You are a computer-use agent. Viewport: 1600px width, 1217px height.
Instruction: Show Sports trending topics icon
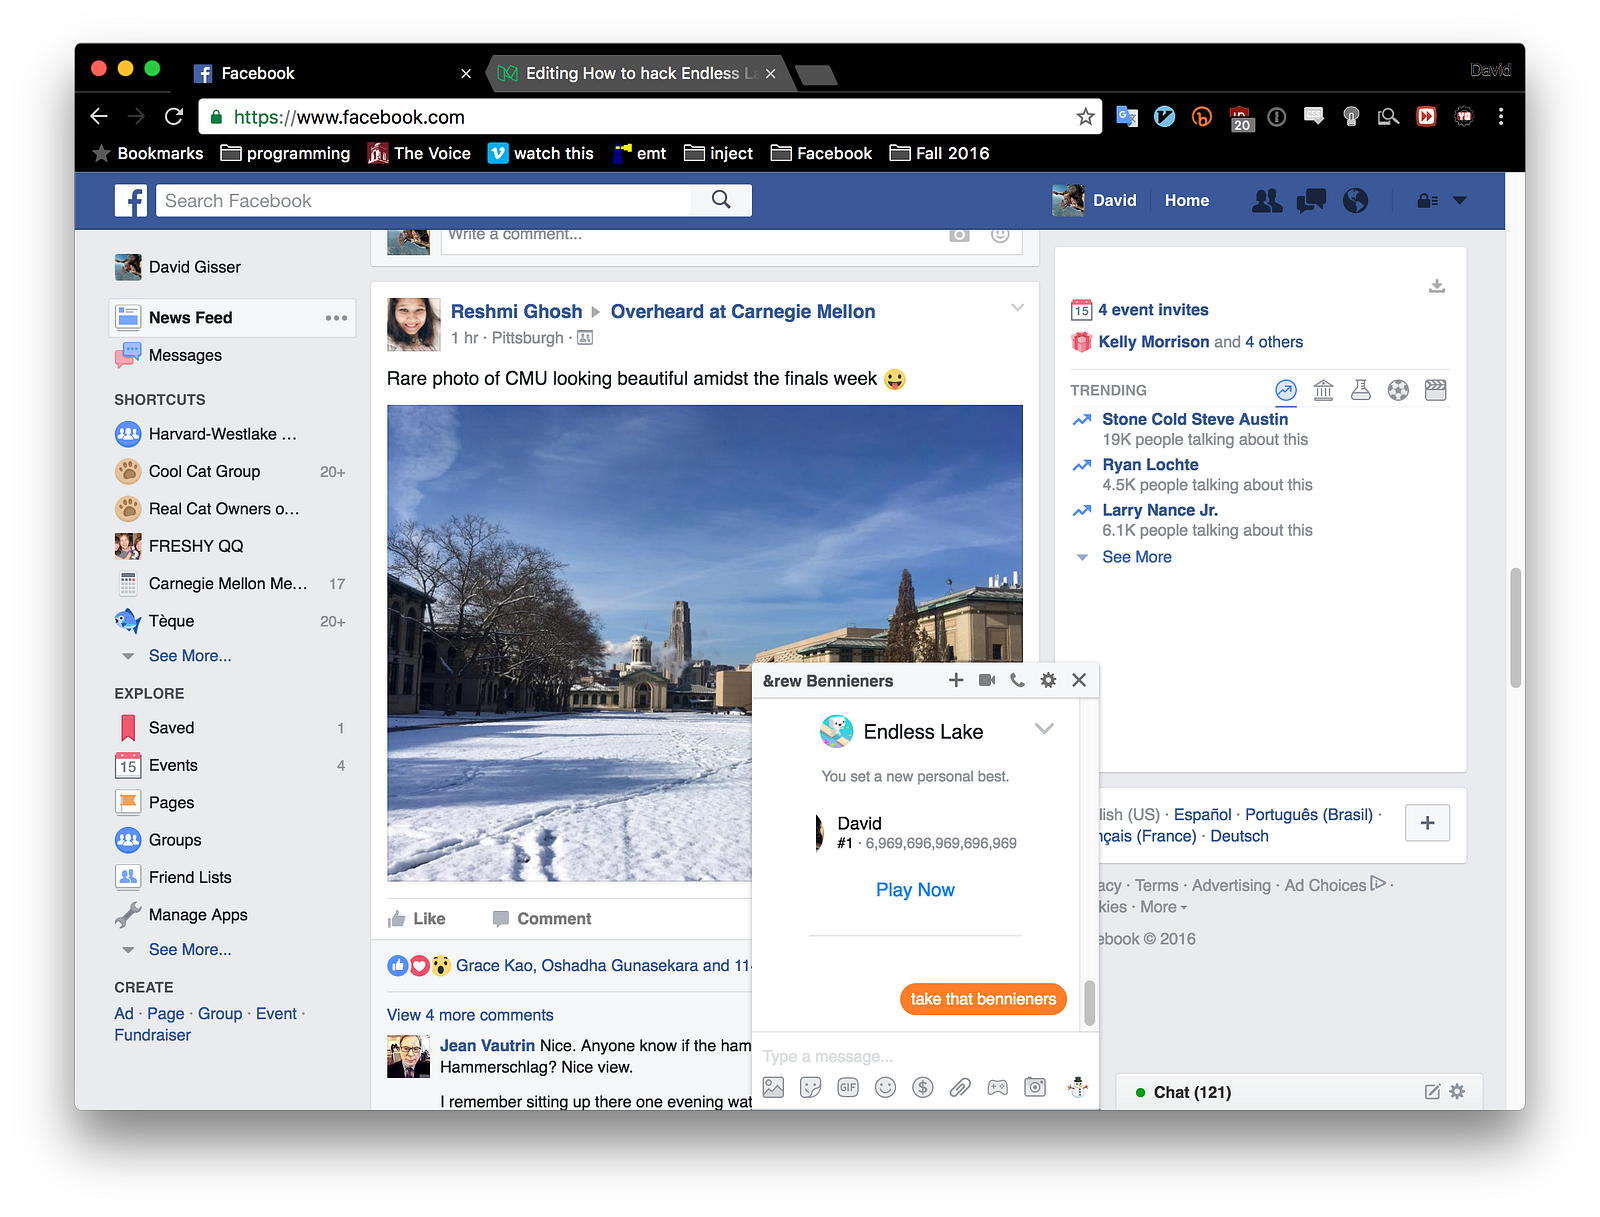point(1398,390)
